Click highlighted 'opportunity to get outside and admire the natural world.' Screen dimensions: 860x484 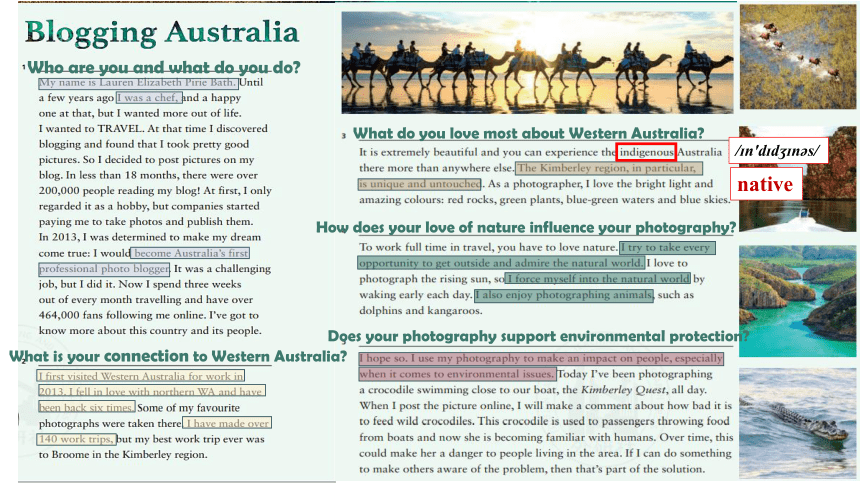(x=501, y=263)
